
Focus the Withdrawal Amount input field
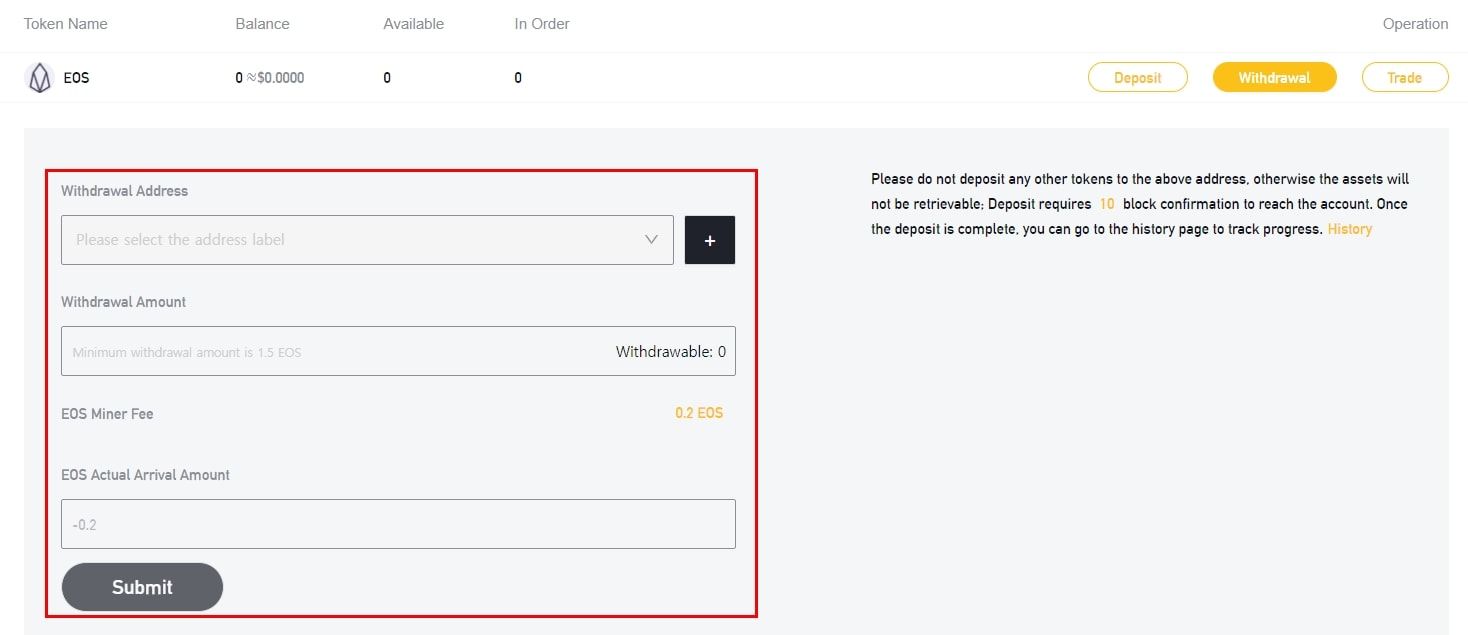pyautogui.click(x=398, y=351)
